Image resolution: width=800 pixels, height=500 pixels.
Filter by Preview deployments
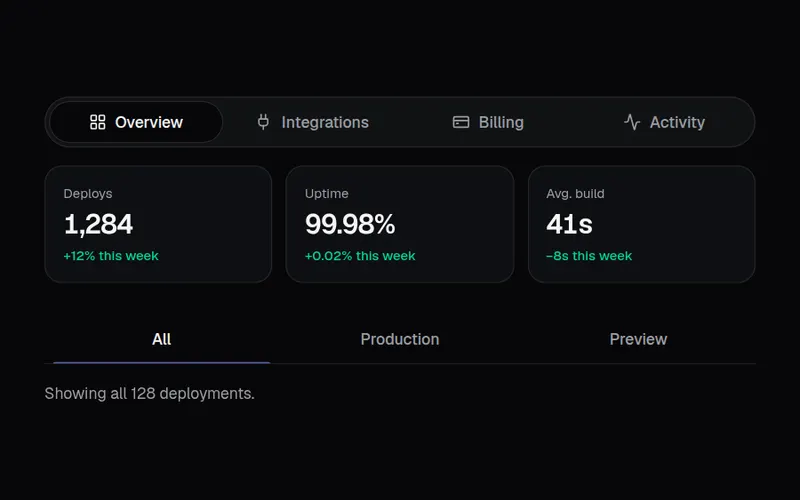tap(638, 339)
